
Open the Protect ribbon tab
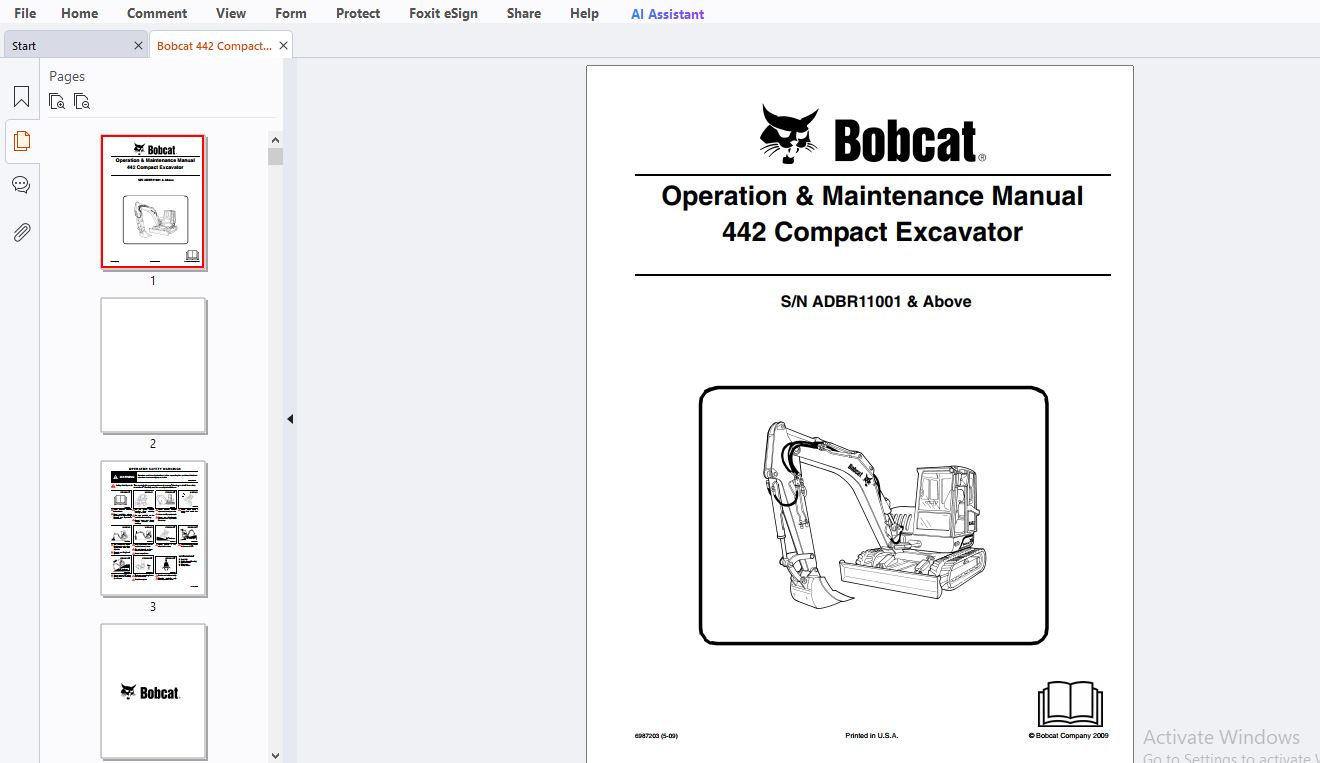point(358,13)
